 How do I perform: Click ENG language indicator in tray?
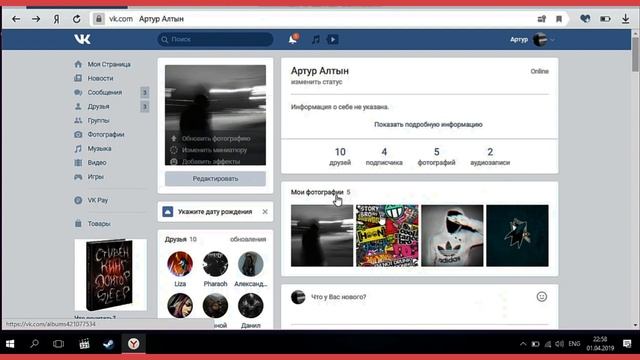(574, 344)
